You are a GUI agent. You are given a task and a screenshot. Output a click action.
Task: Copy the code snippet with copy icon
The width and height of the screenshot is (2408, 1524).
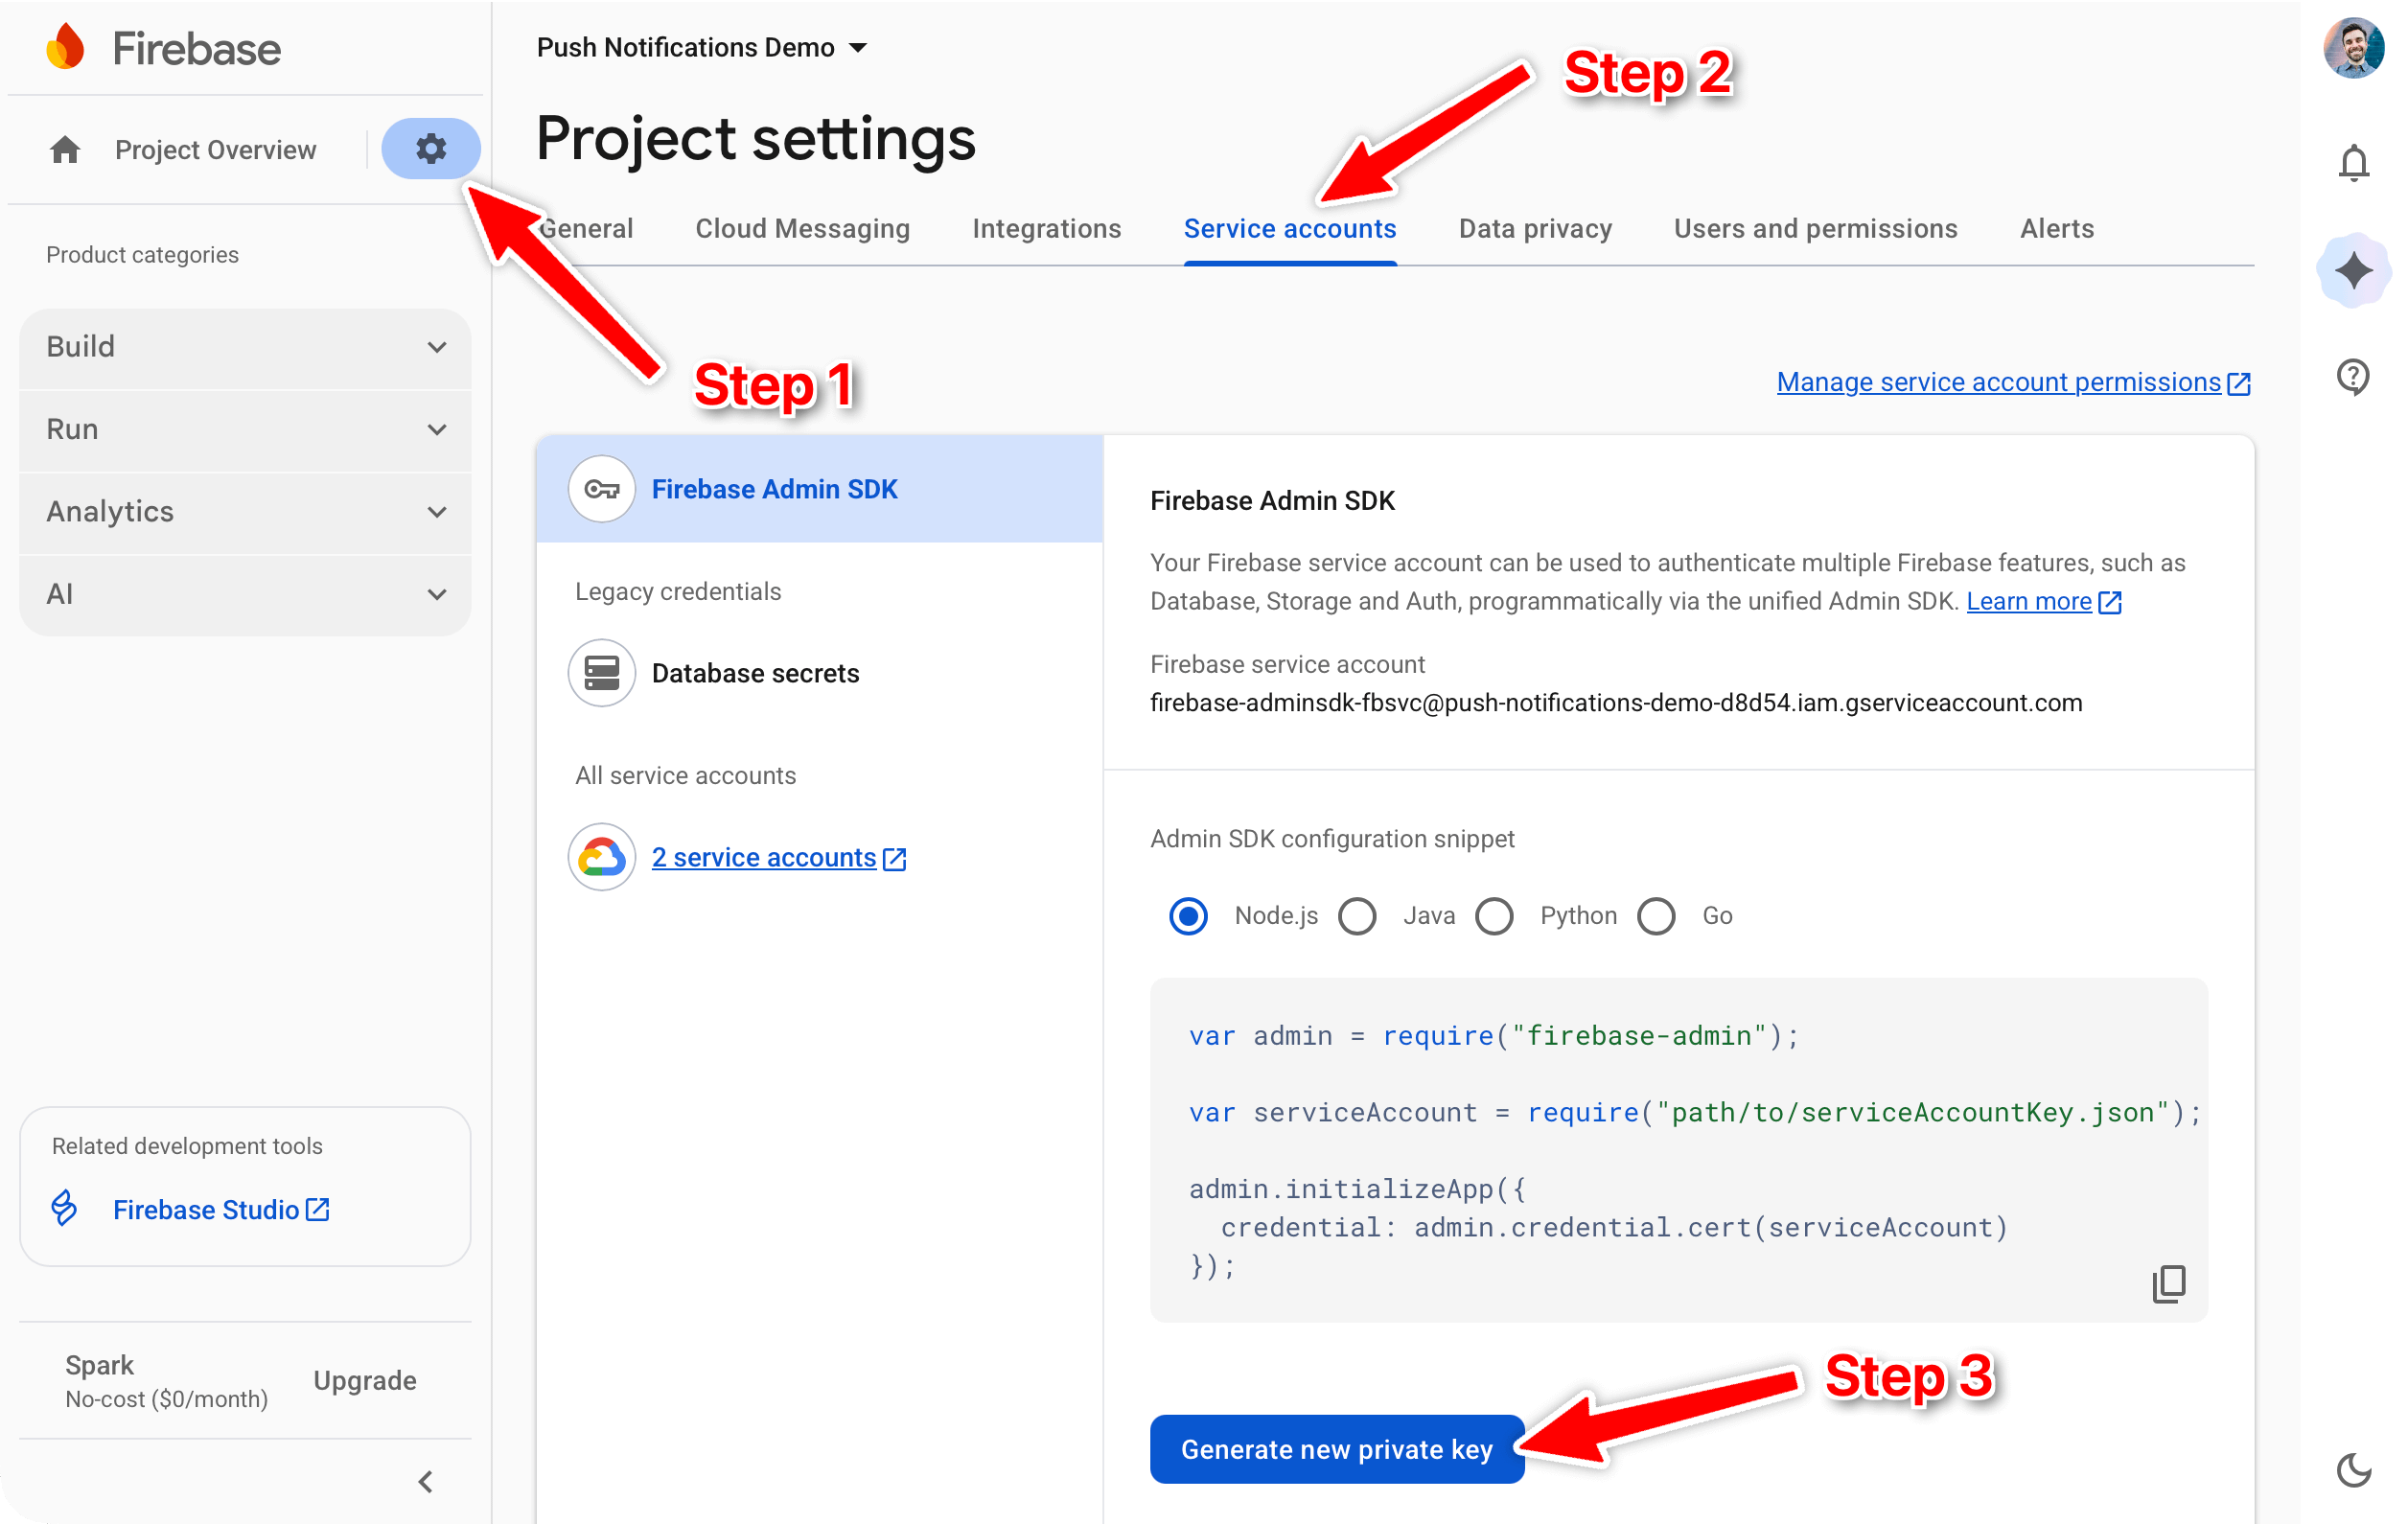click(2168, 1283)
